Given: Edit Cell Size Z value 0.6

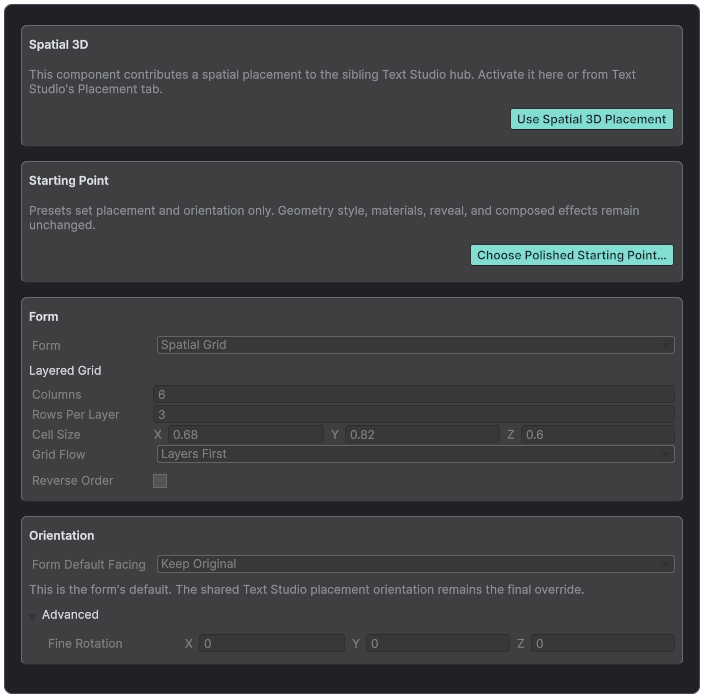Looking at the screenshot, I should coord(598,435).
